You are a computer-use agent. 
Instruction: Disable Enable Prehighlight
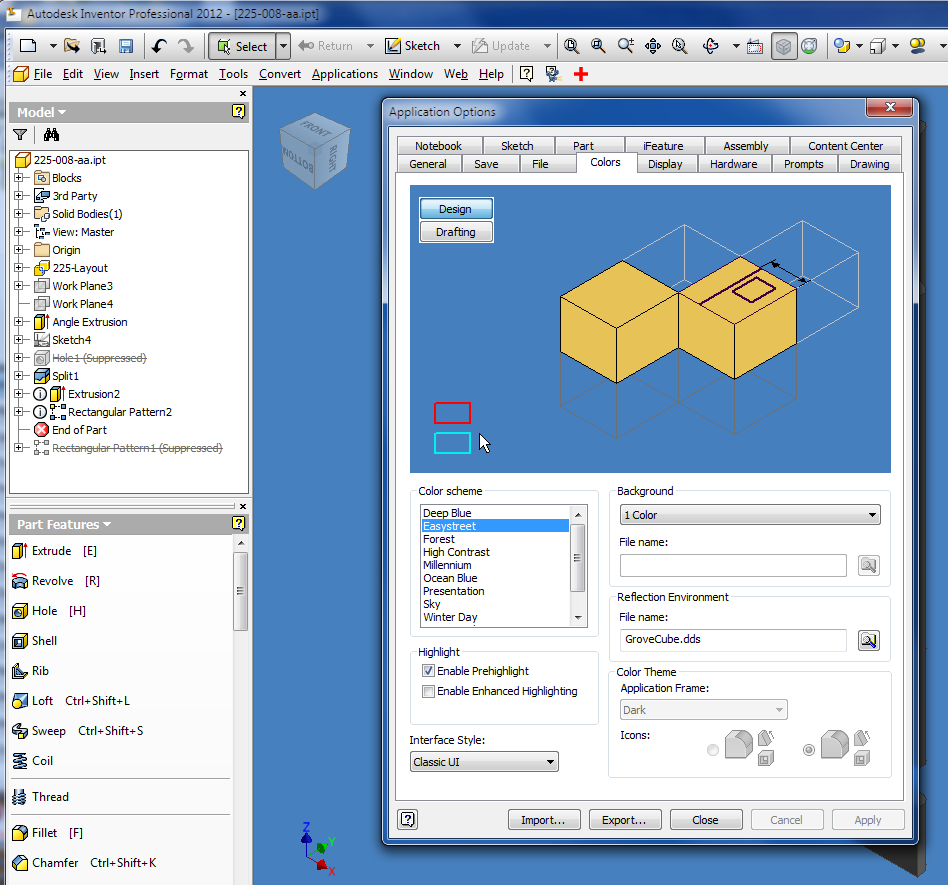coord(428,670)
